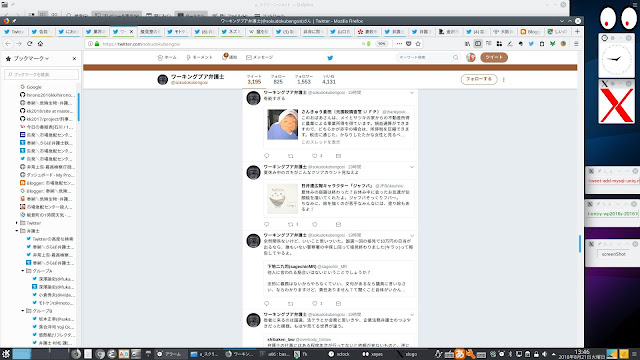
Task: Switch to the first Twitter tab
Action: click(14, 31)
